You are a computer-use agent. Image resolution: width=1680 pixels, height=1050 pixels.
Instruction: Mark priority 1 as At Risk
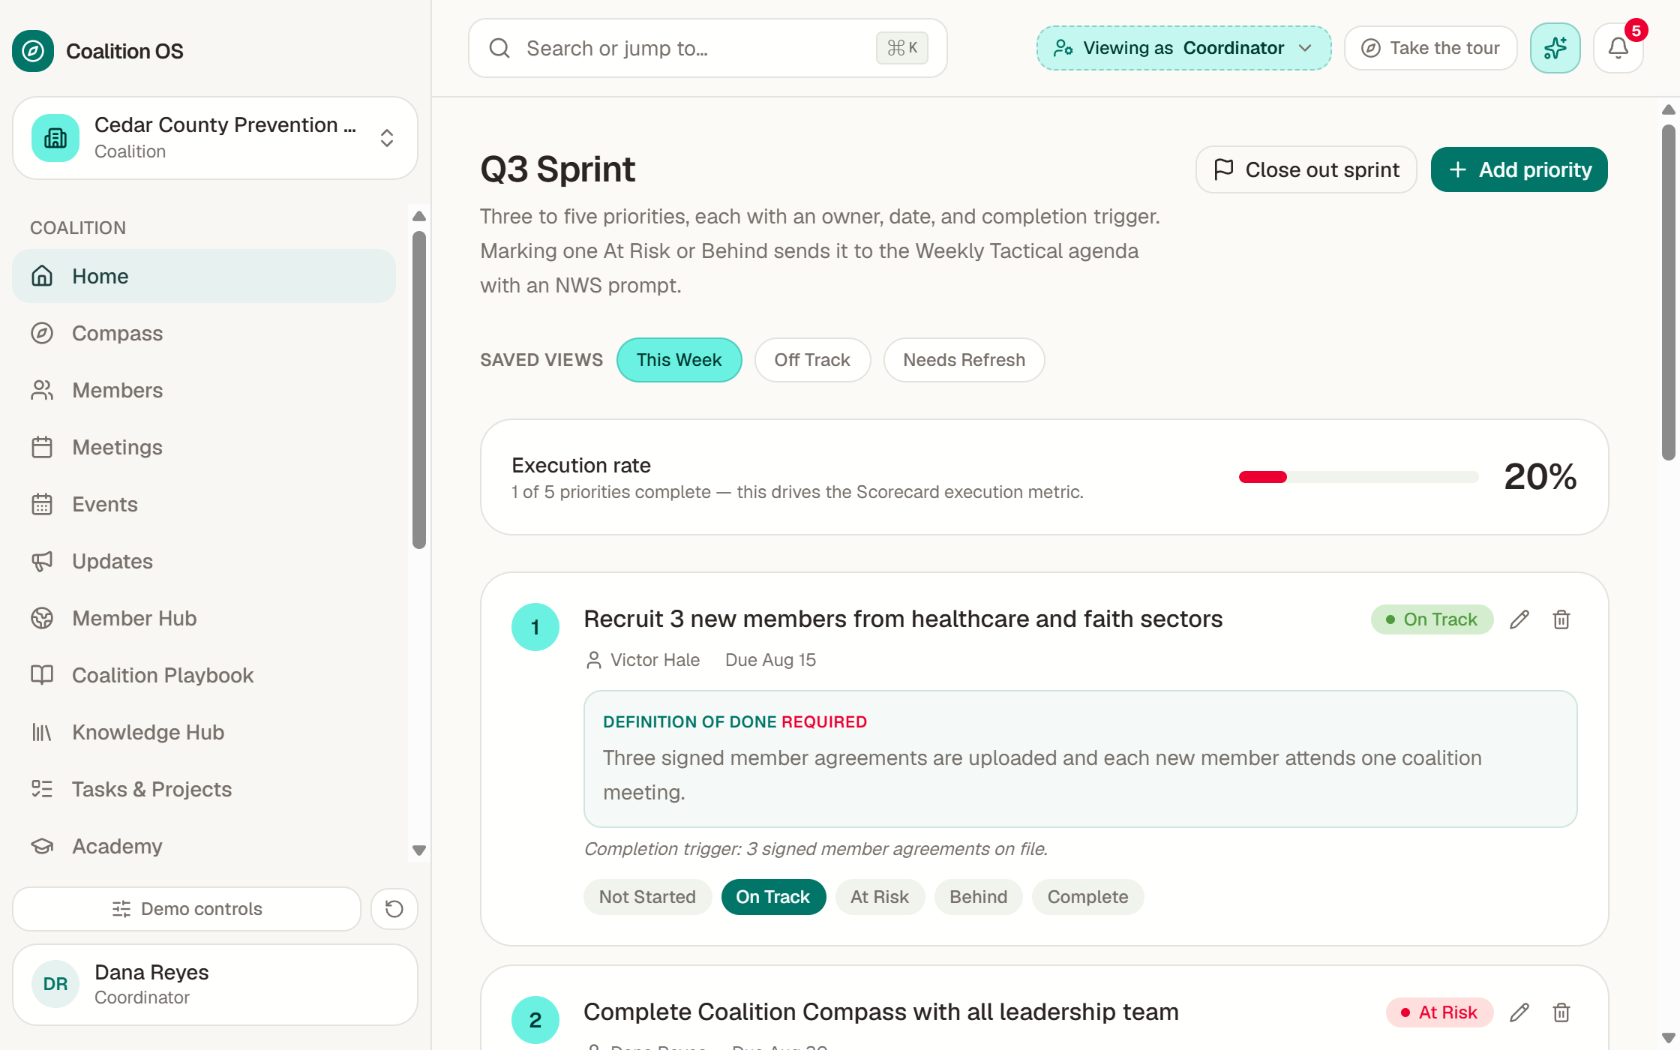tap(880, 897)
